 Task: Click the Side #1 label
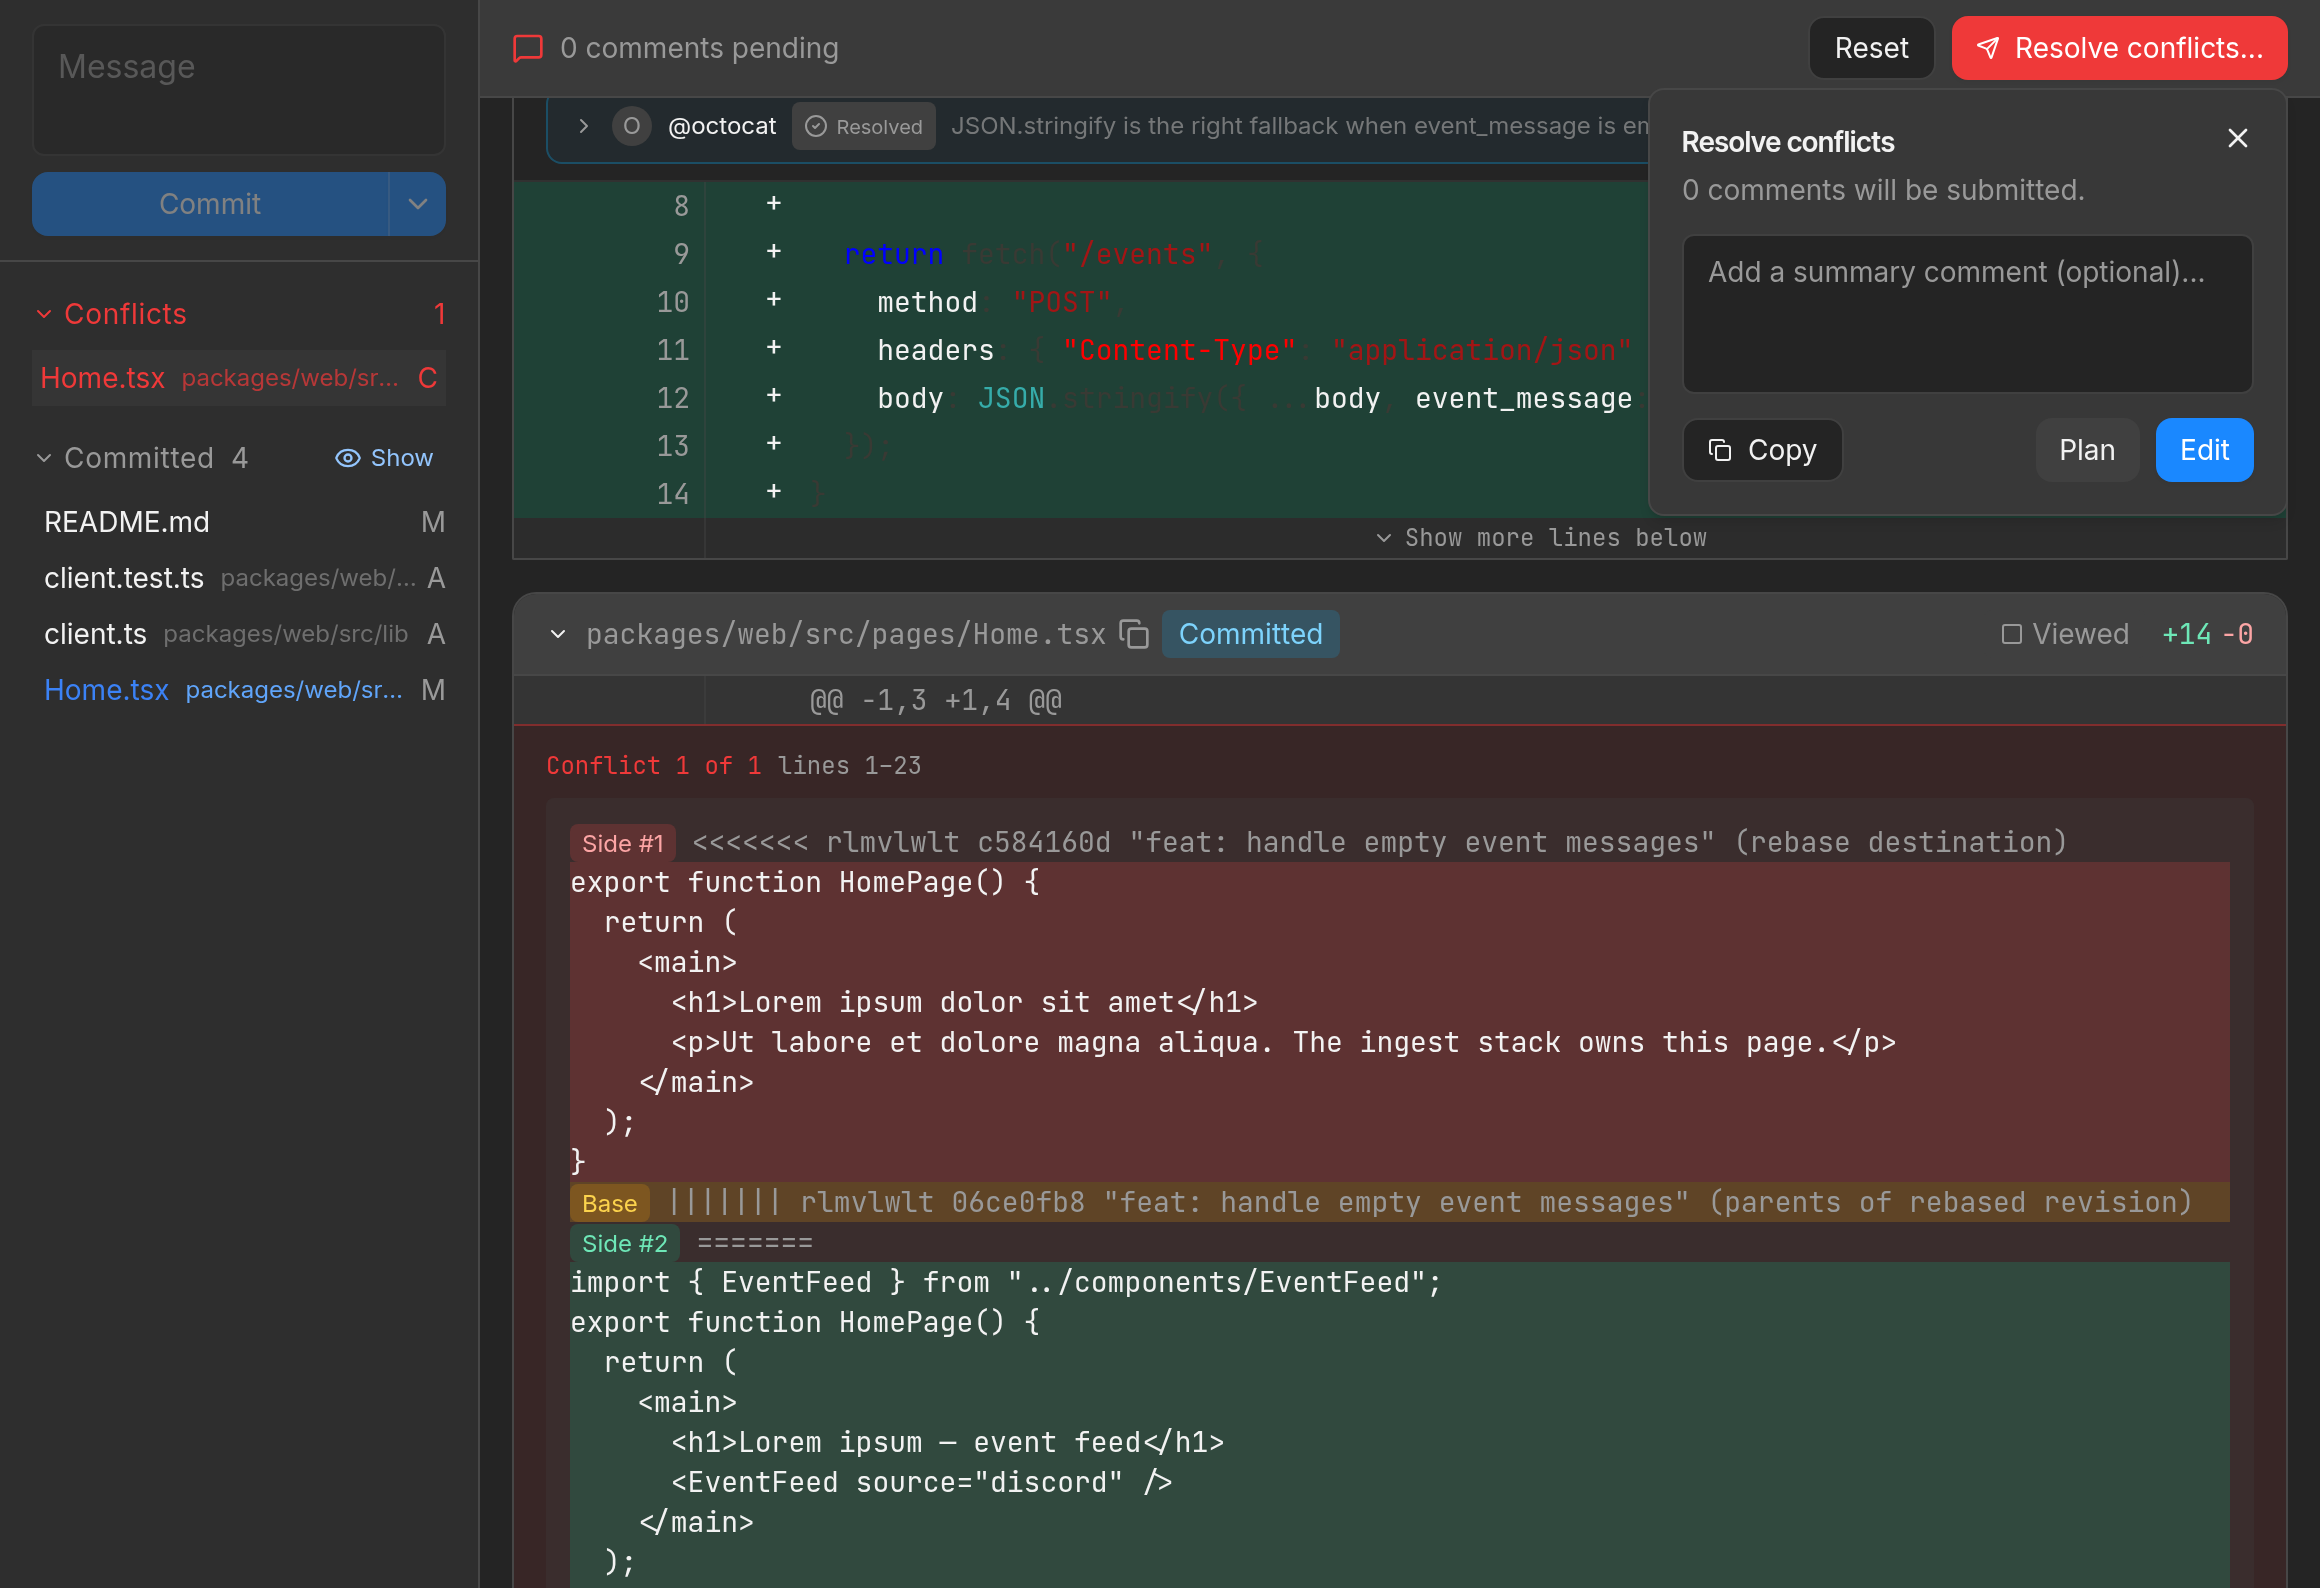pos(623,843)
